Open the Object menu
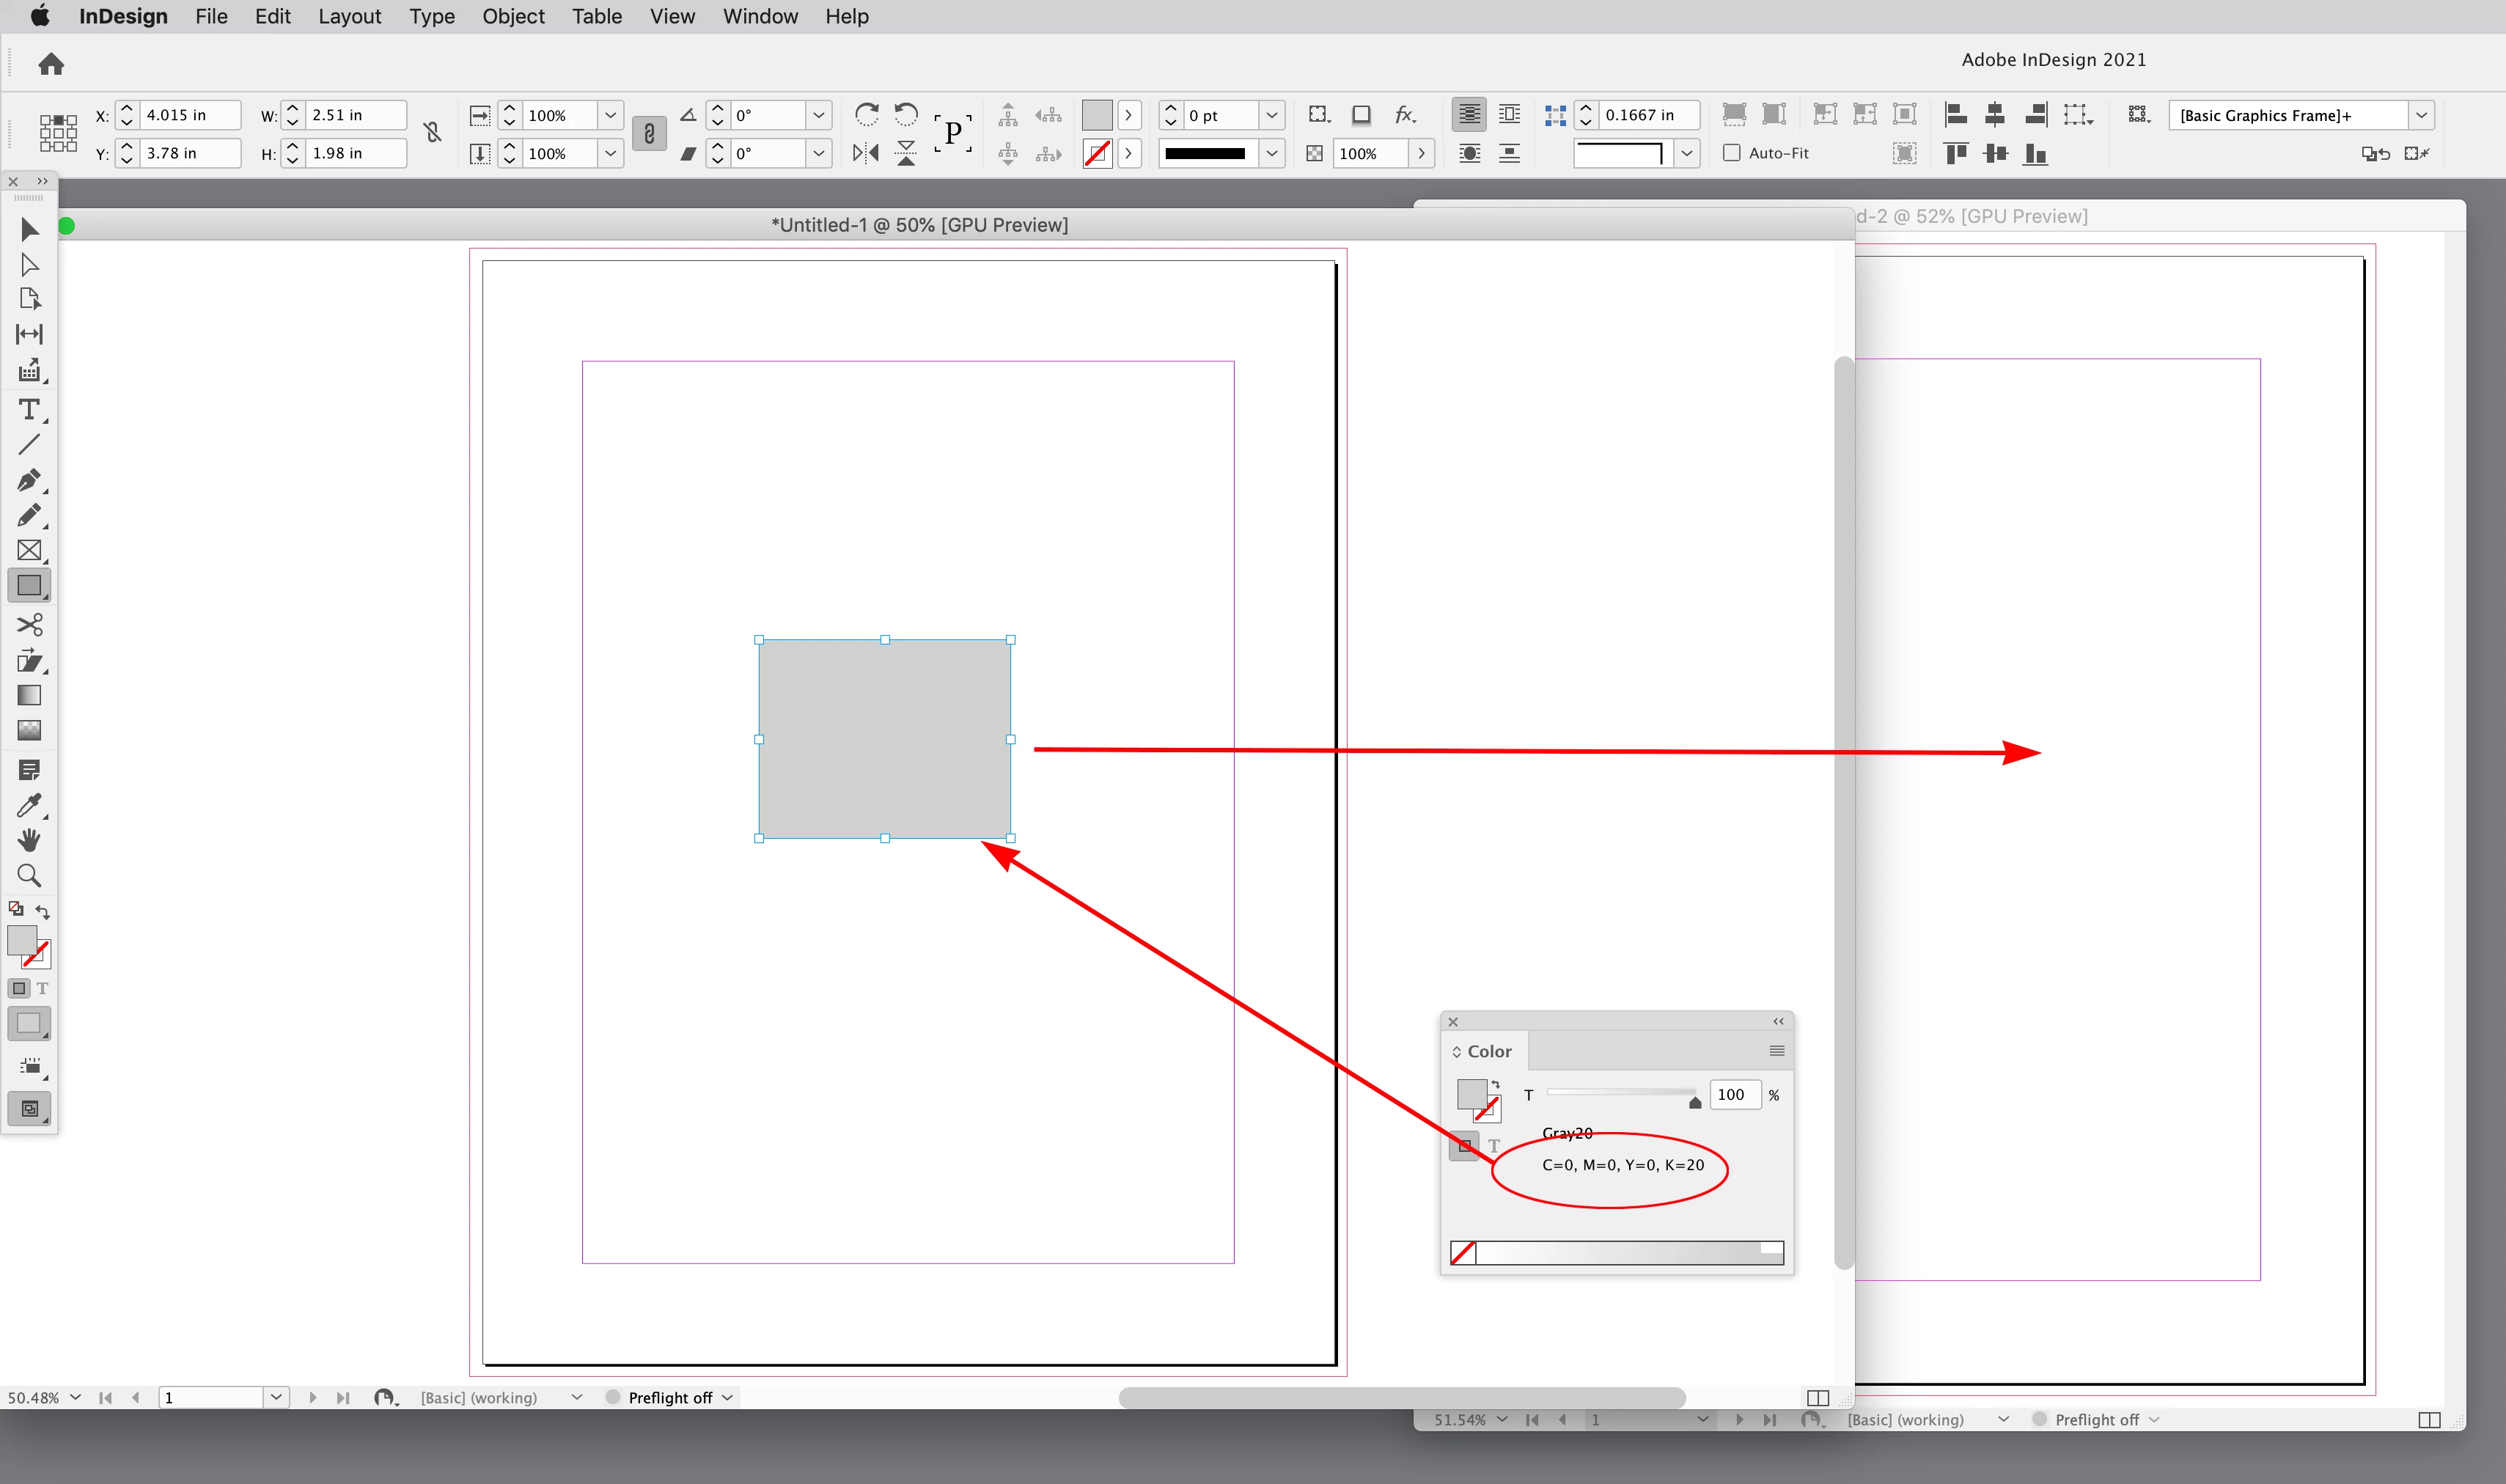Image resolution: width=2506 pixels, height=1484 pixels. click(513, 17)
